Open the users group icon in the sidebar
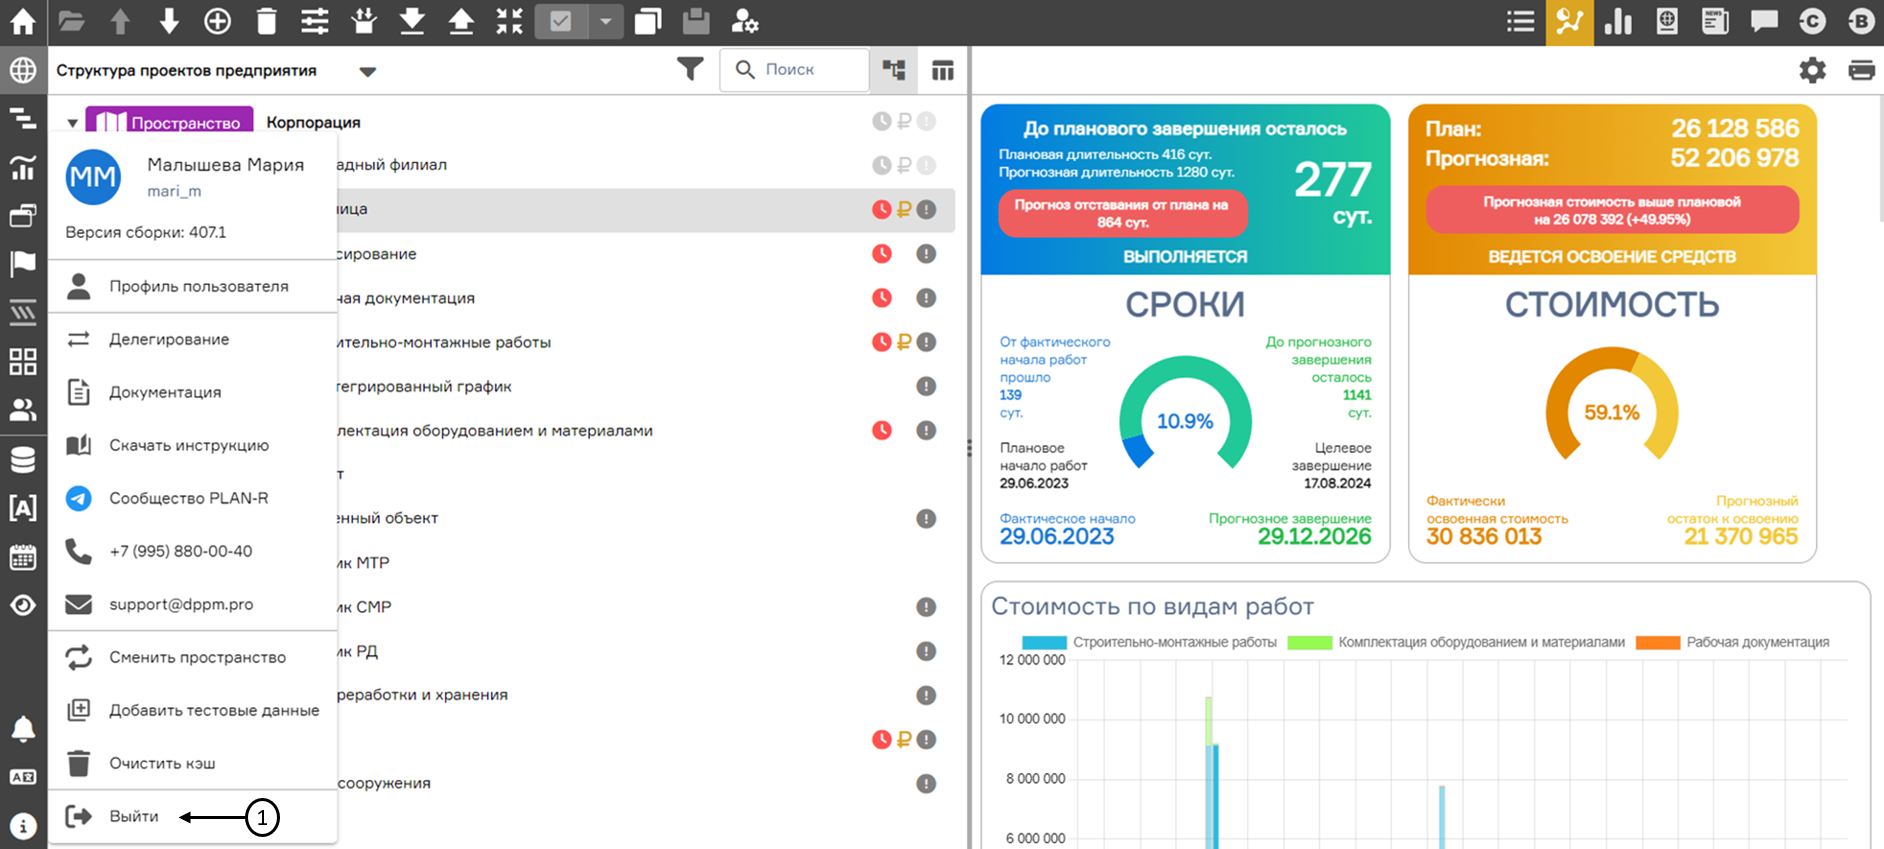 click(x=23, y=410)
